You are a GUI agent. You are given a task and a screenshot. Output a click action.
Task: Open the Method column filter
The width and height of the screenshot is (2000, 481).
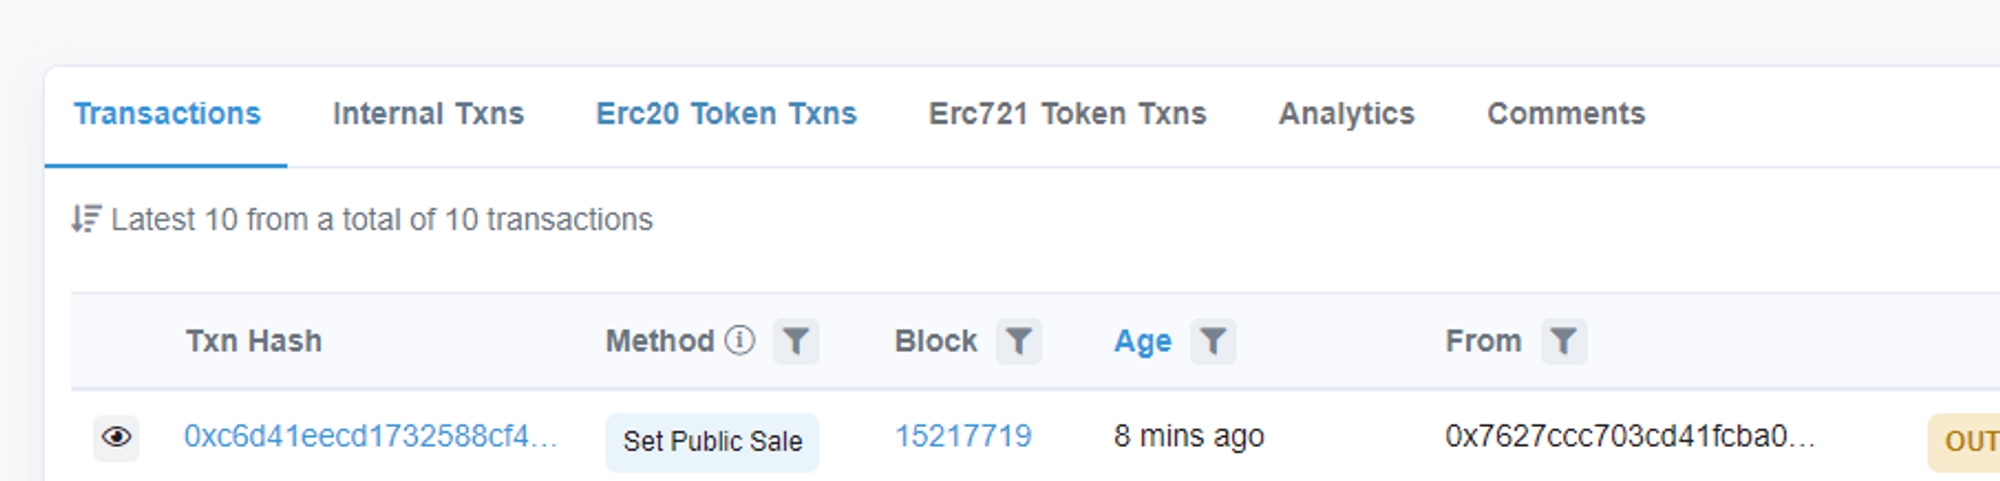click(796, 342)
